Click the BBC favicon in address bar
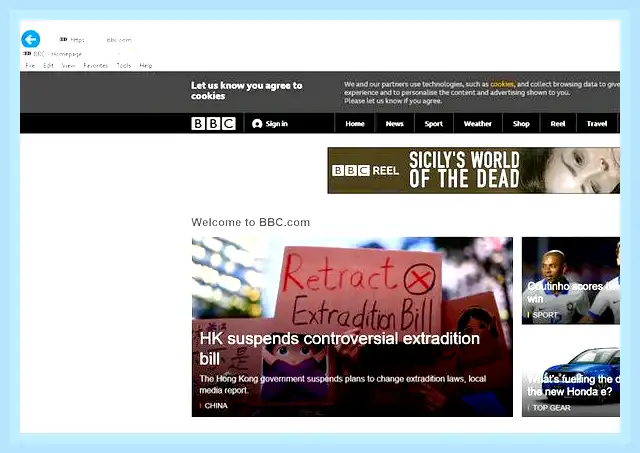Viewport: 640px width, 453px height. (63, 39)
